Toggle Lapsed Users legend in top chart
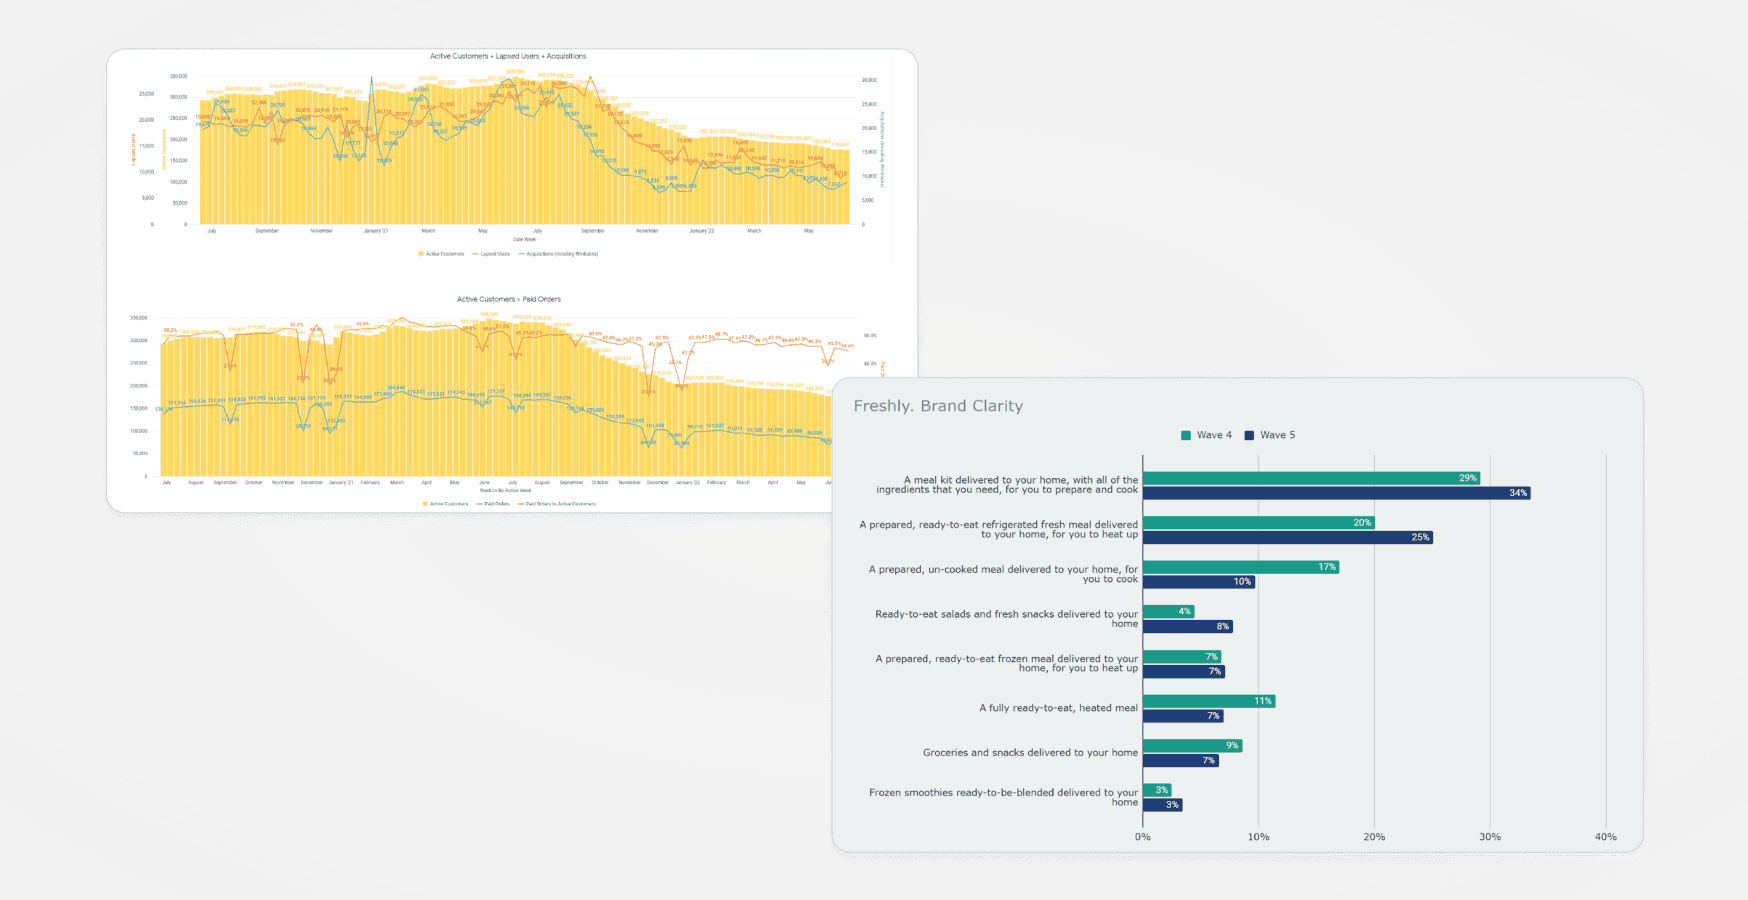This screenshot has width=1748, height=900. point(491,254)
